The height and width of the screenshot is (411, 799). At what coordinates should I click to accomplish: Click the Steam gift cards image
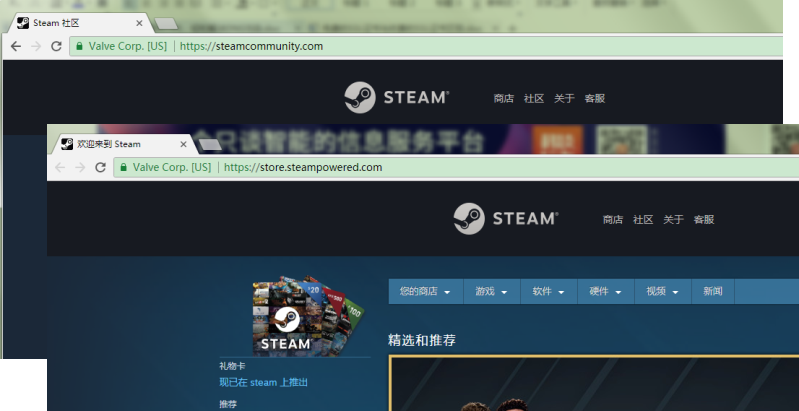[x=307, y=315]
